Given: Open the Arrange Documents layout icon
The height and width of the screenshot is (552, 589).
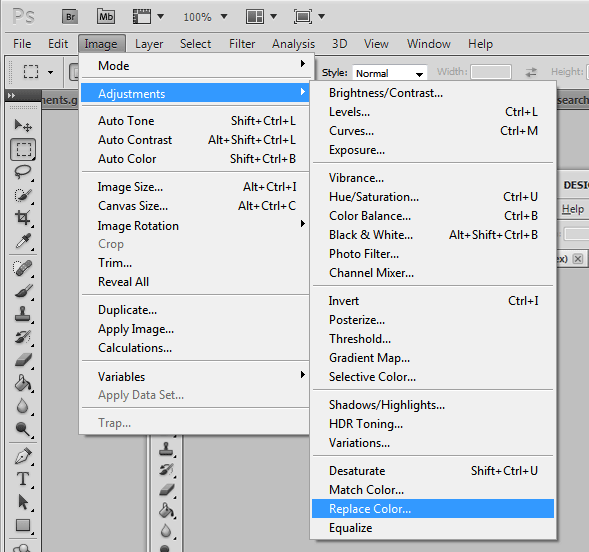Looking at the screenshot, I should tap(255, 17).
